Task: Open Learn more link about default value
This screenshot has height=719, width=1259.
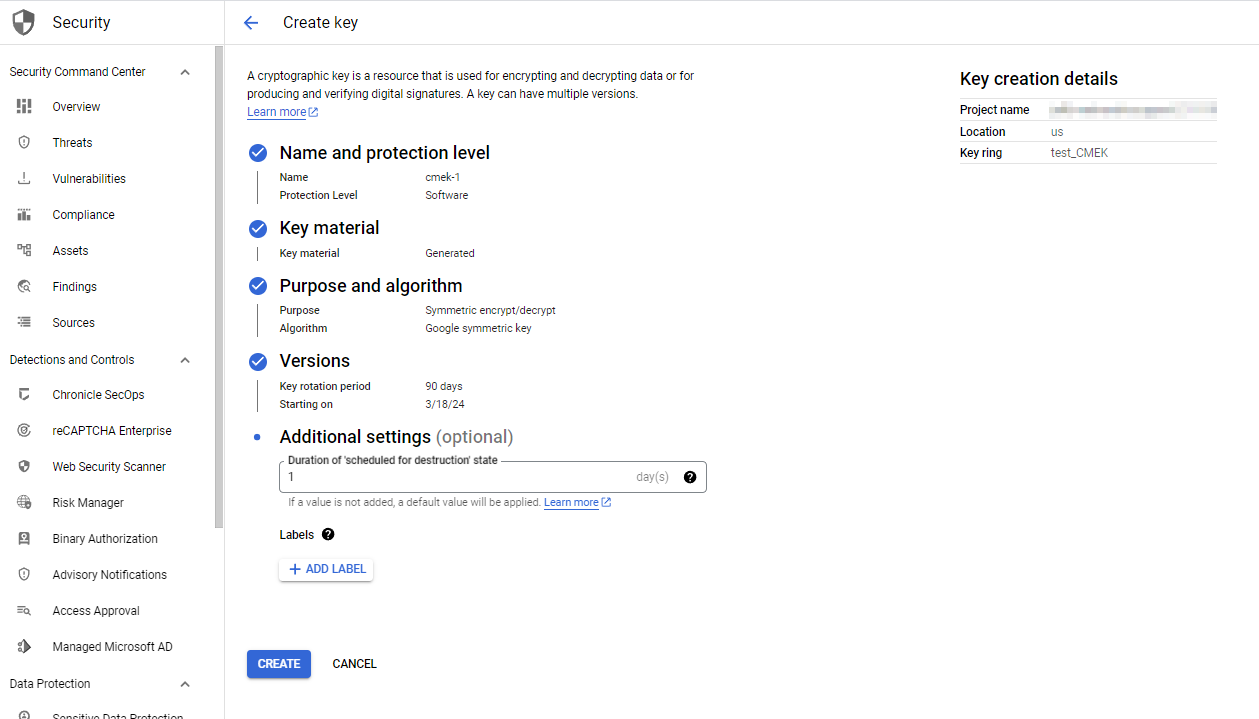Action: (577, 502)
